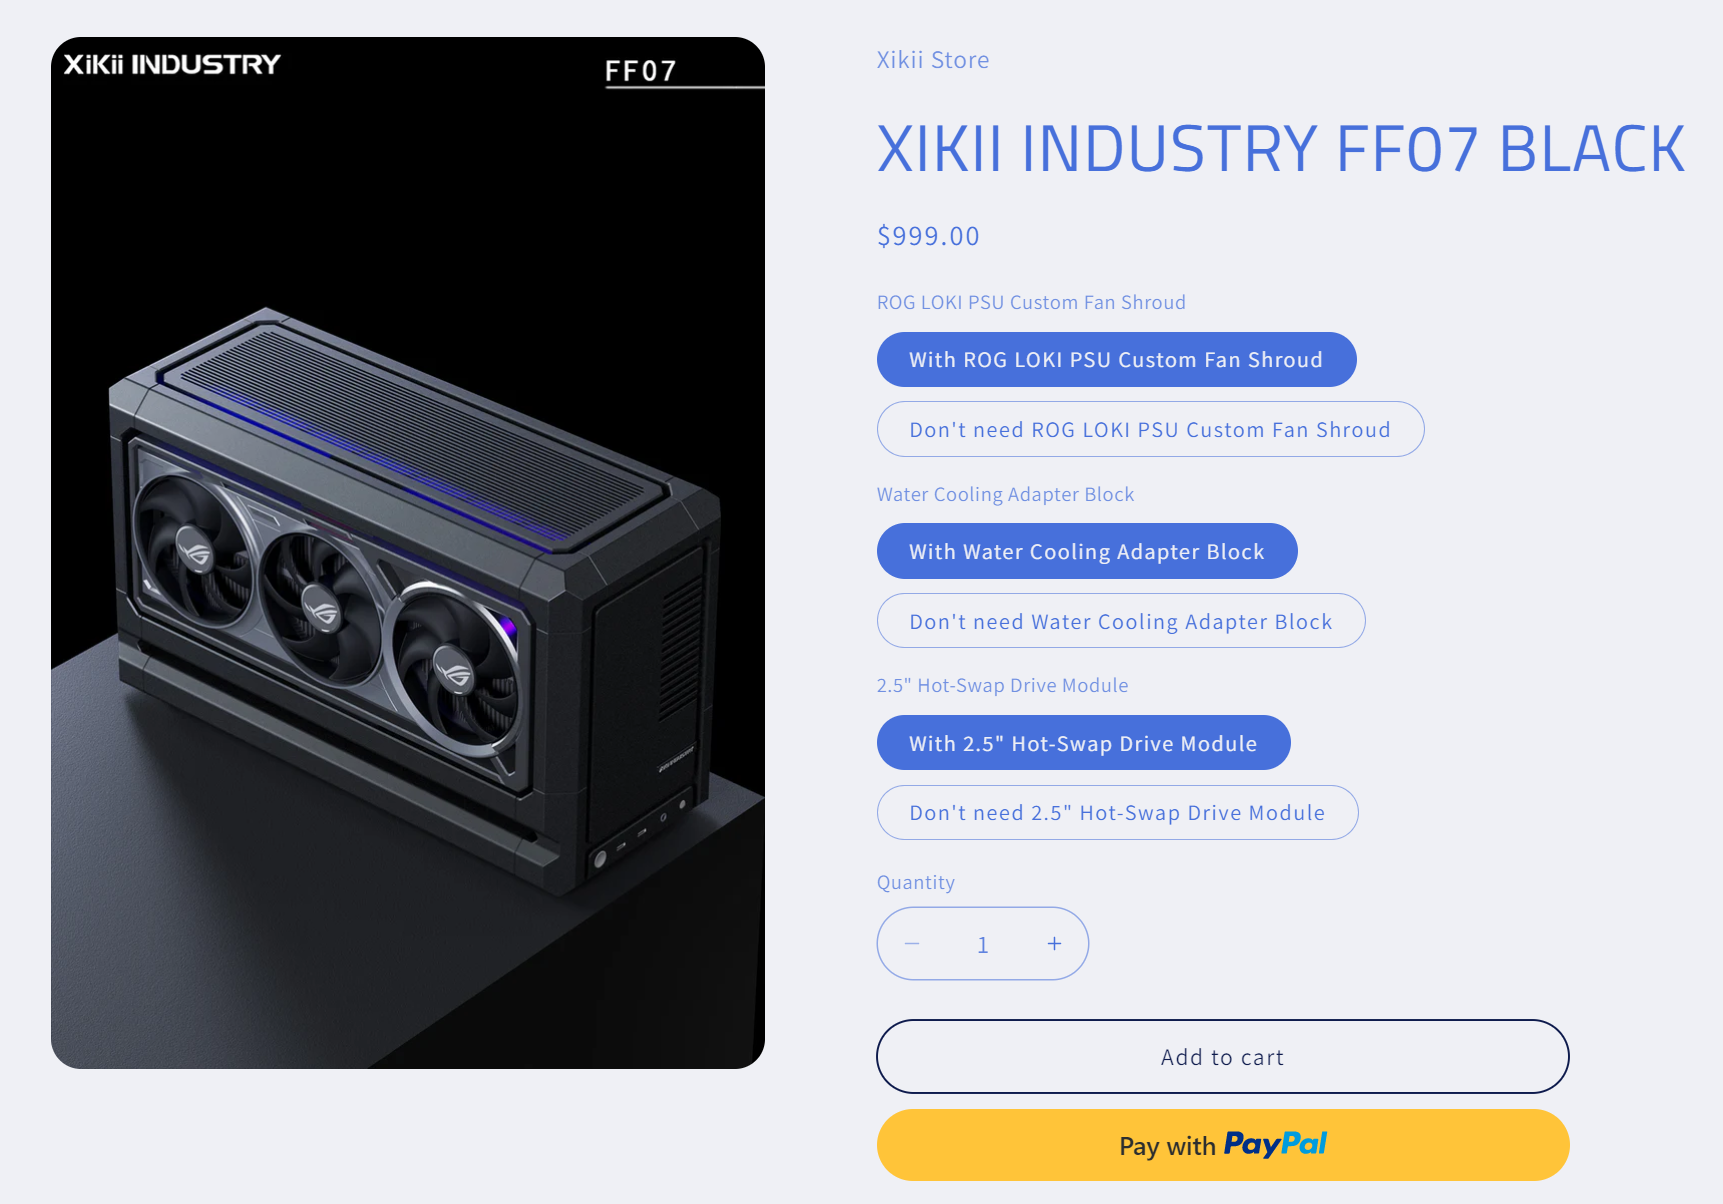This screenshot has width=1723, height=1204.
Task: Choose Don't need ROG LOKI PSU Custom Fan Shroud
Action: coord(1150,430)
